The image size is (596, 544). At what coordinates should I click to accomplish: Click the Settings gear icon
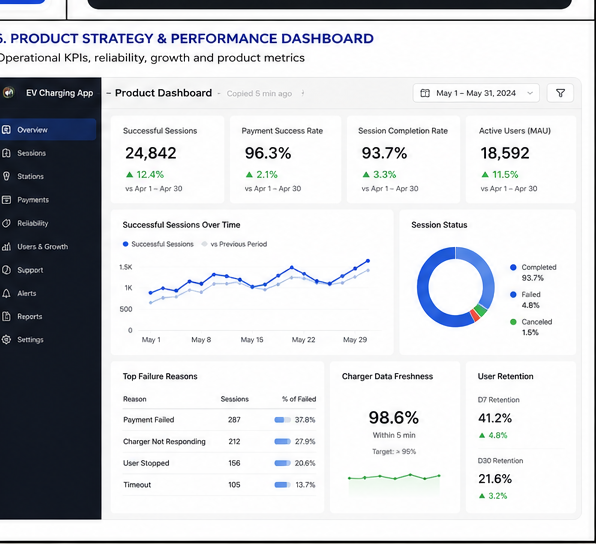[x=6, y=339]
